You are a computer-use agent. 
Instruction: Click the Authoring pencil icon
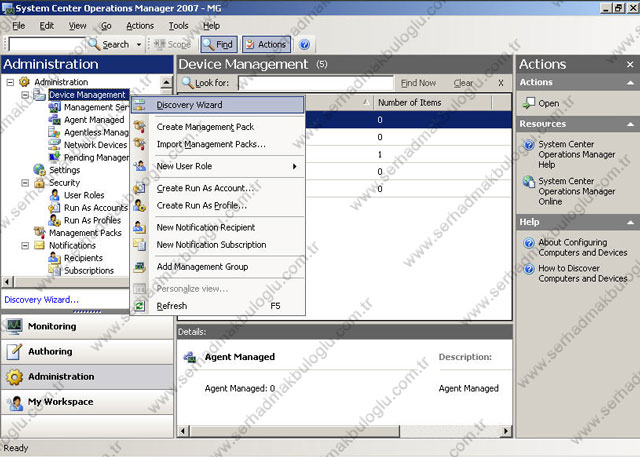tap(14, 351)
